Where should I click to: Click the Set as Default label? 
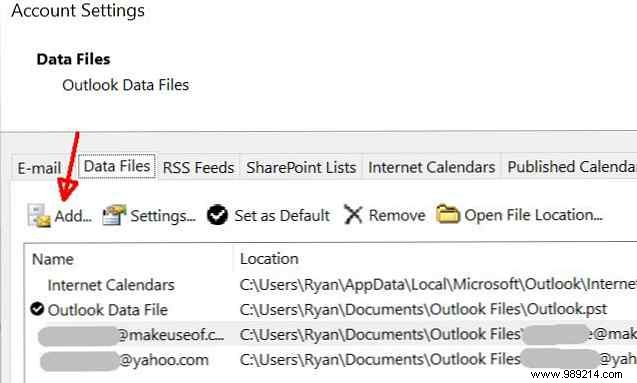click(x=282, y=215)
